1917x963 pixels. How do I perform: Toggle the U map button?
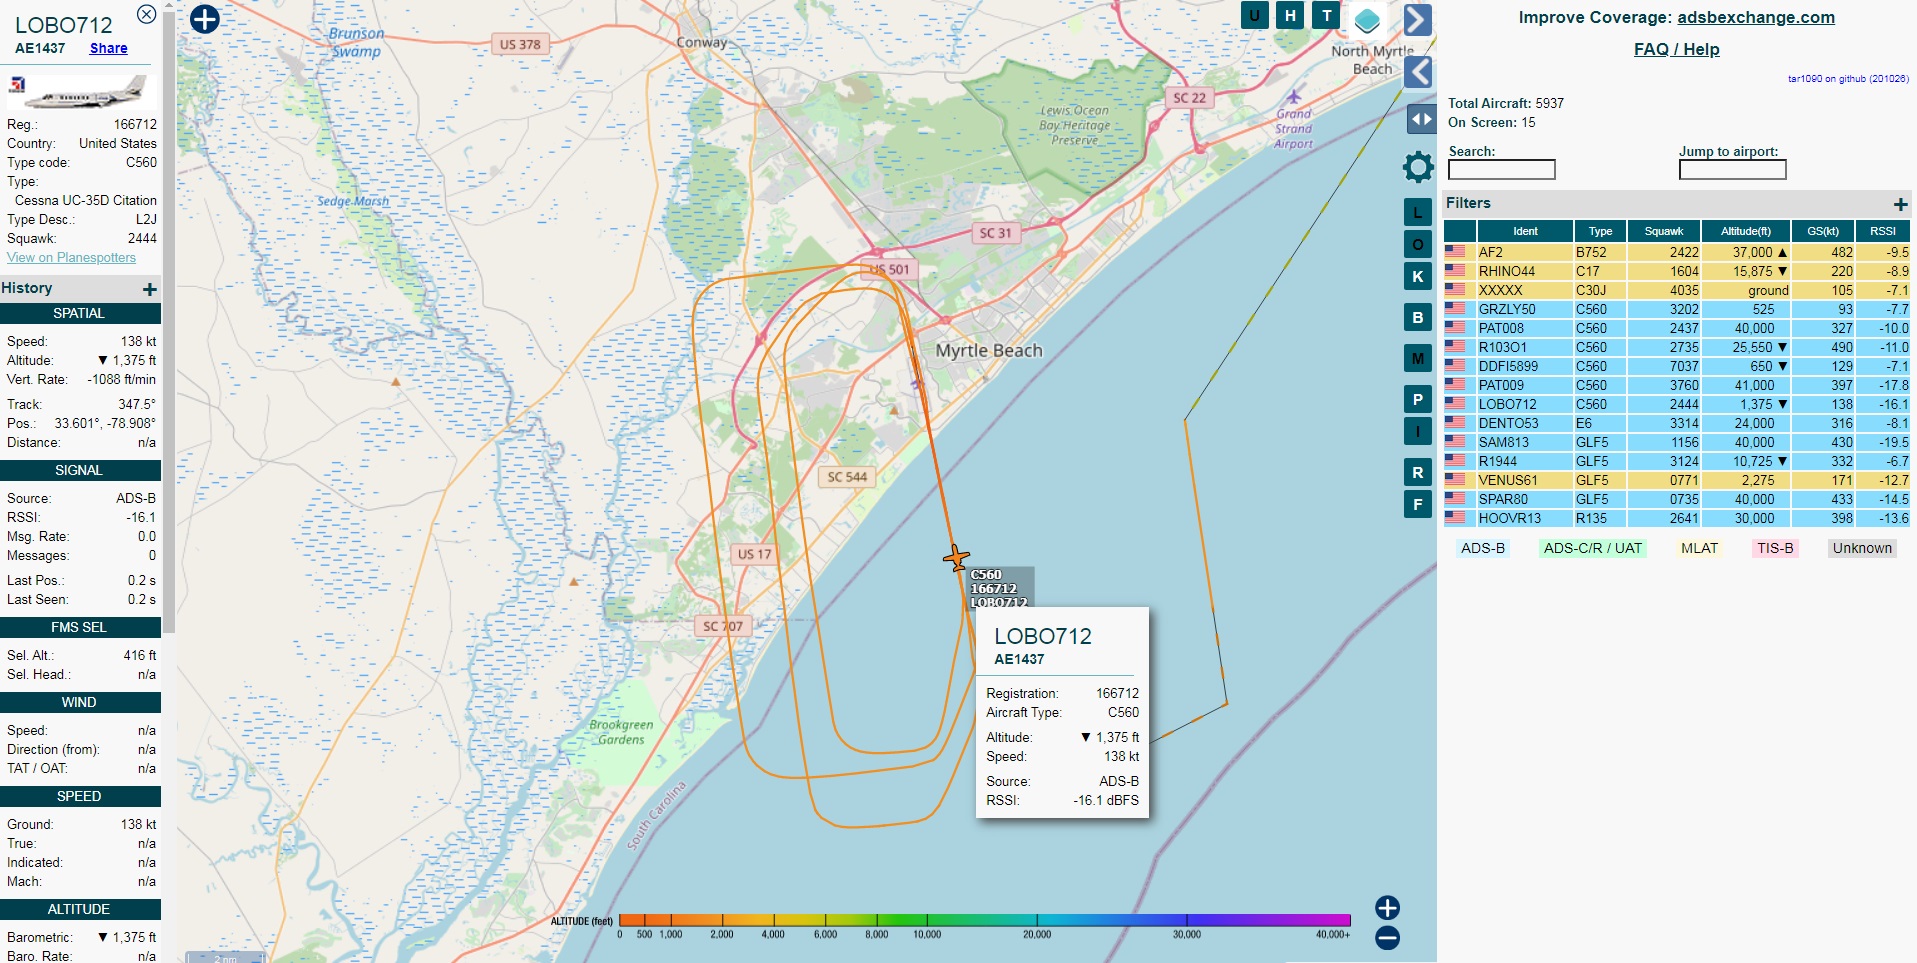click(1254, 15)
